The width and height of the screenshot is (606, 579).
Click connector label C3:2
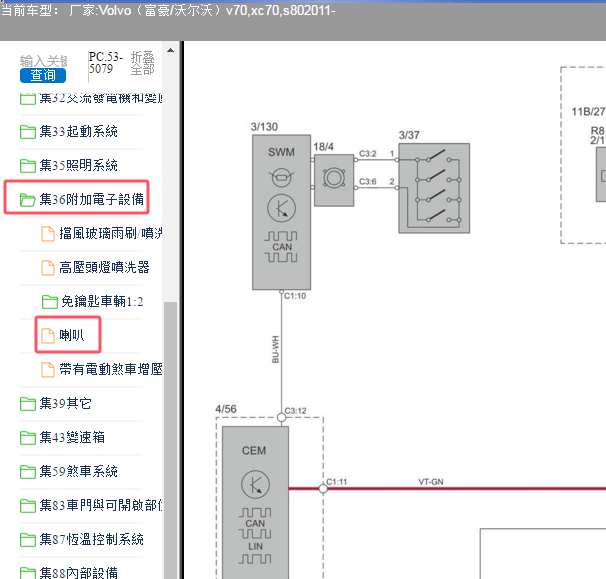pos(368,153)
